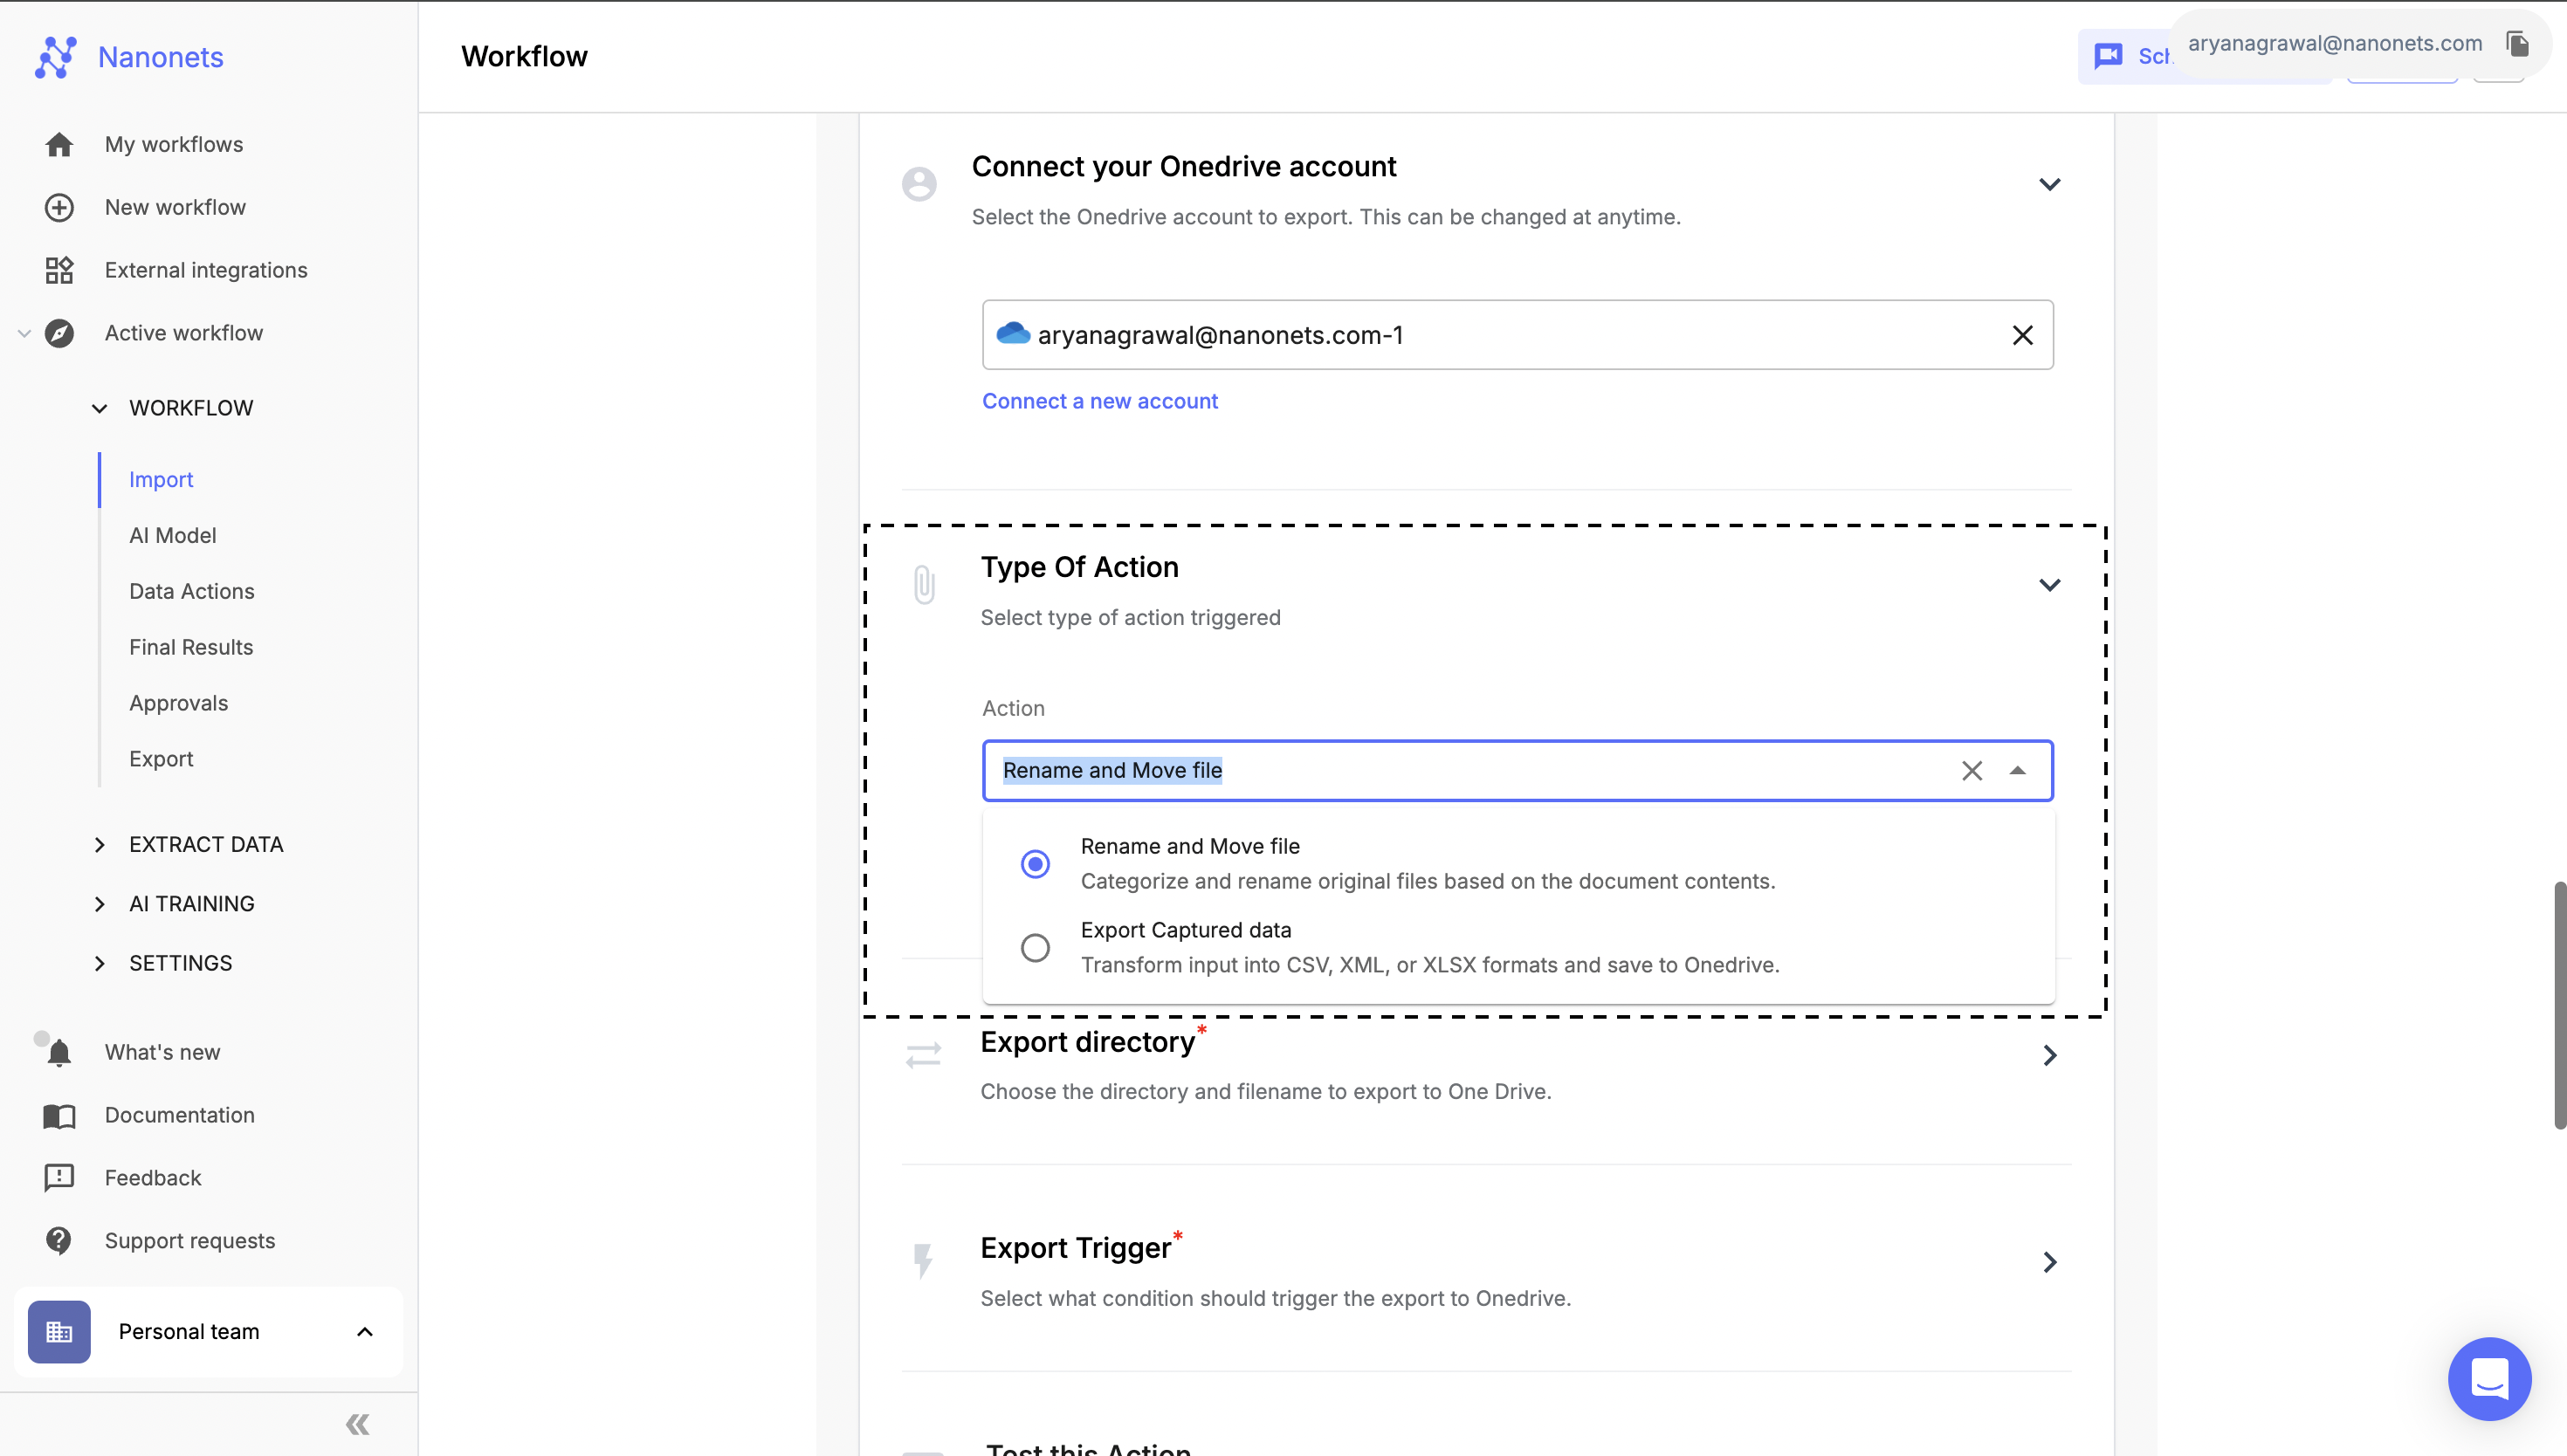
Task: Remove the connected Onedrive account with X
Action: point(2022,335)
